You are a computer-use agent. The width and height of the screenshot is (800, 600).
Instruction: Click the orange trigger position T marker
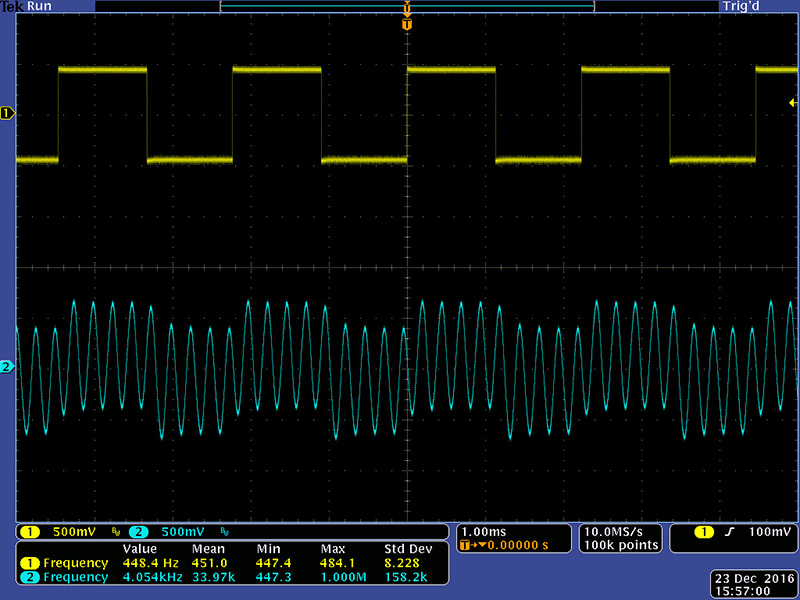pyautogui.click(x=406, y=23)
